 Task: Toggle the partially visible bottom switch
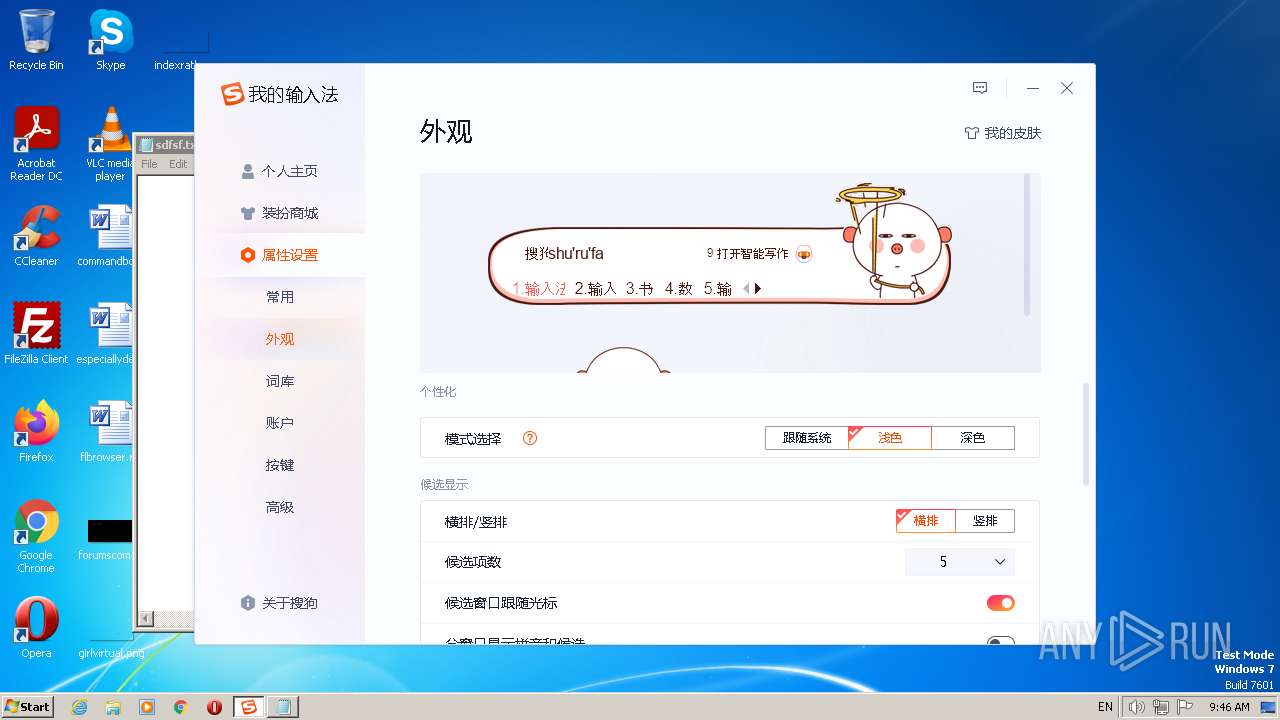(1000, 640)
